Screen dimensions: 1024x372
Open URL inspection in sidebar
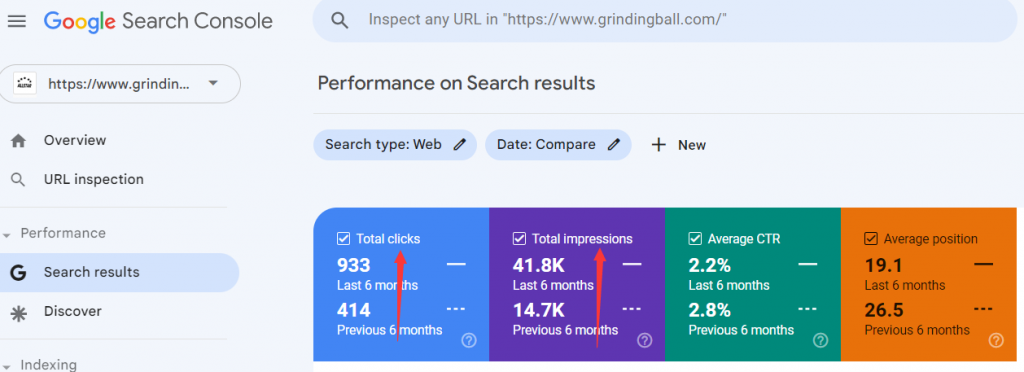tap(93, 179)
